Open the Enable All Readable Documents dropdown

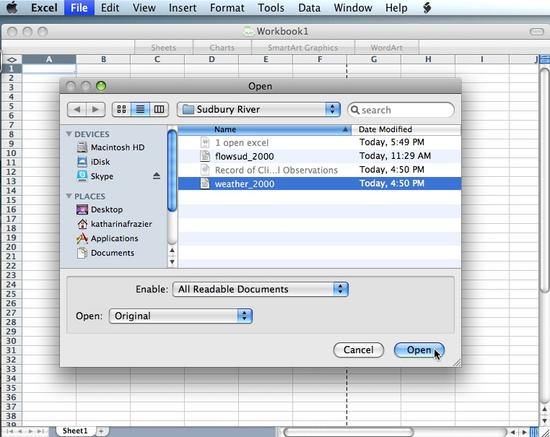[260, 289]
